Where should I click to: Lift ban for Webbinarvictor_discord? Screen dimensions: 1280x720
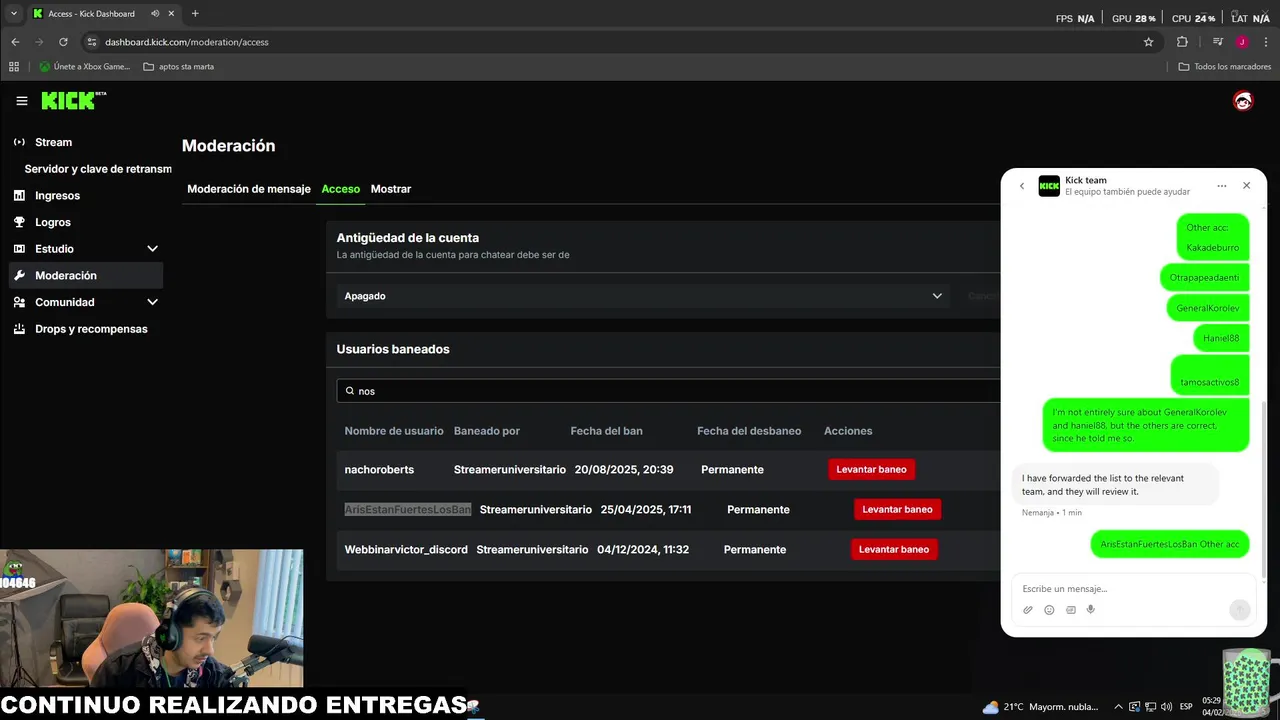[x=894, y=549]
